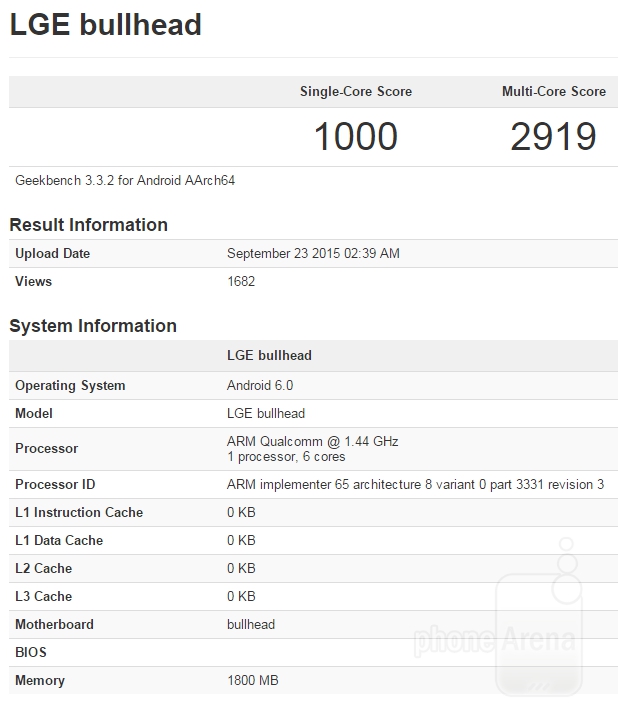
Task: Click the Model value LGE bullhead
Action: point(266,414)
